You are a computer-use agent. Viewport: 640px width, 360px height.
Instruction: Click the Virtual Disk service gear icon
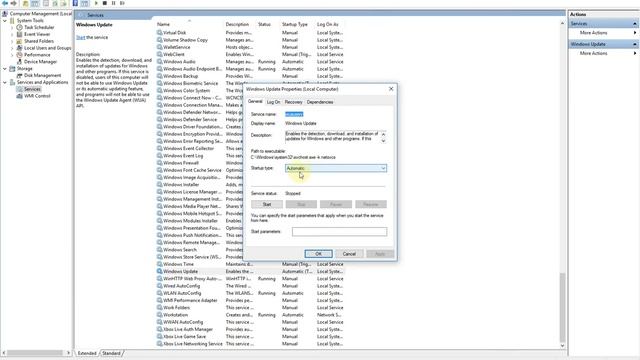160,33
